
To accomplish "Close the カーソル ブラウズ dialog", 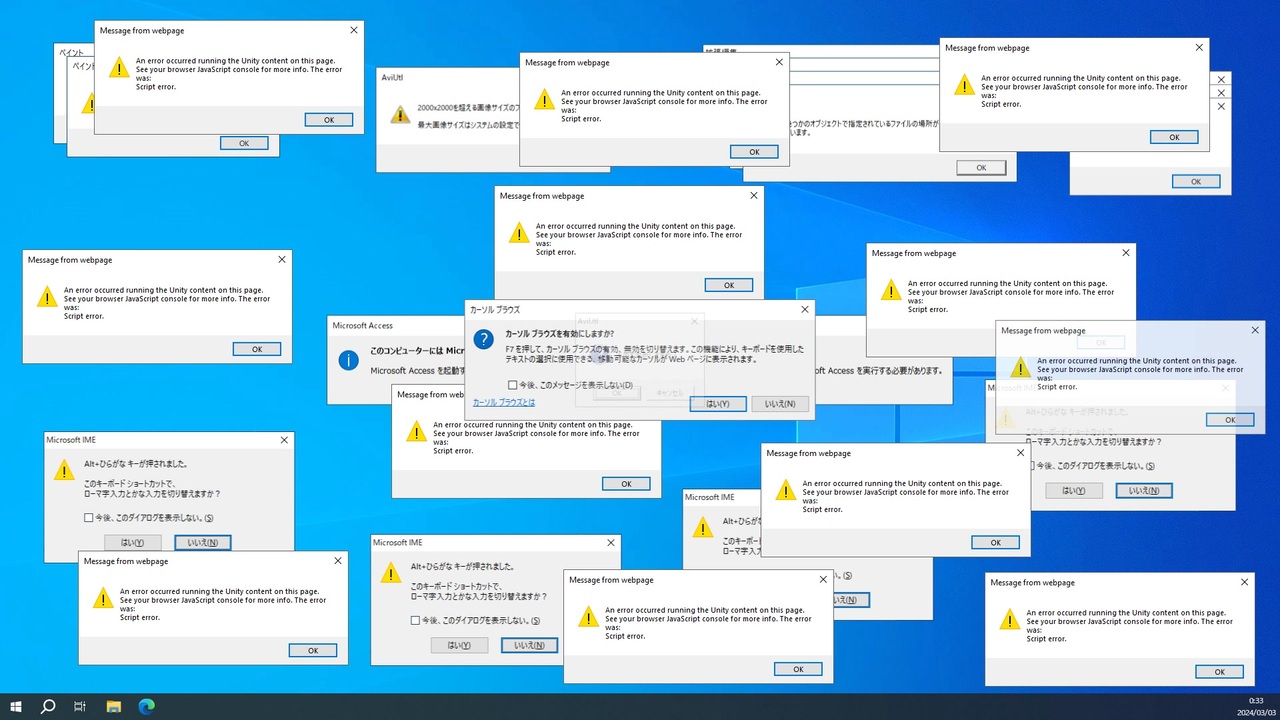I will [x=804, y=310].
